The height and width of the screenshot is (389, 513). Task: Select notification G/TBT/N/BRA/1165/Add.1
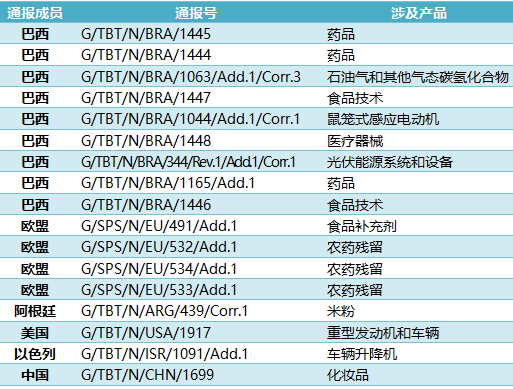(168, 183)
